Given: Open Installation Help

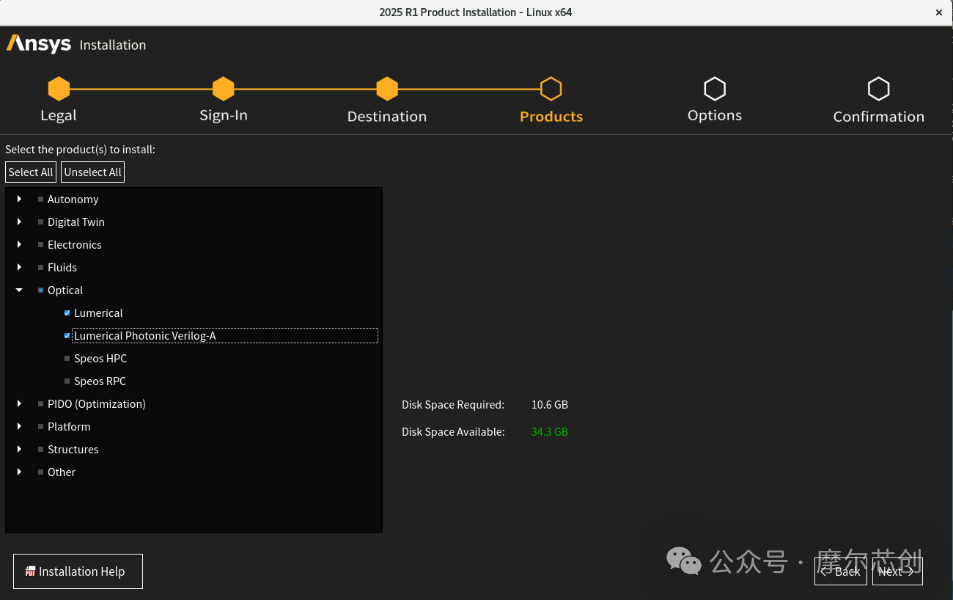Looking at the screenshot, I should coord(78,571).
